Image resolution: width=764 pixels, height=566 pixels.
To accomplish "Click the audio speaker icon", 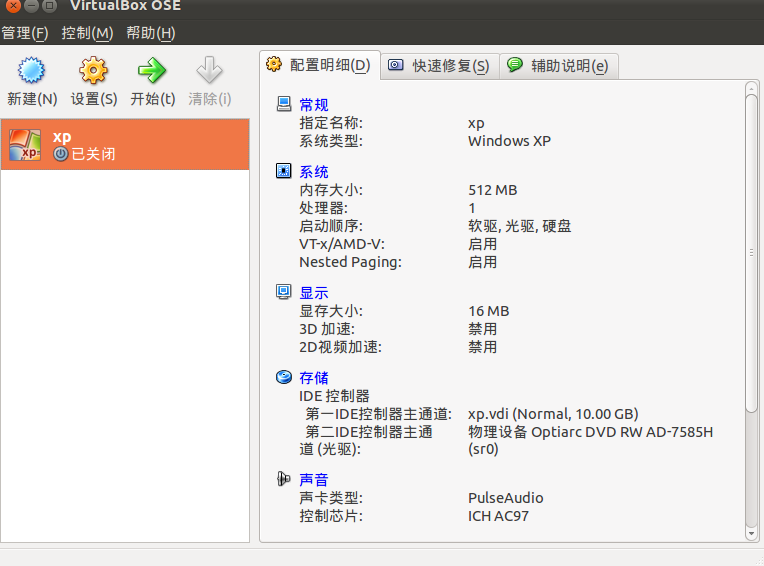I will click(x=284, y=479).
